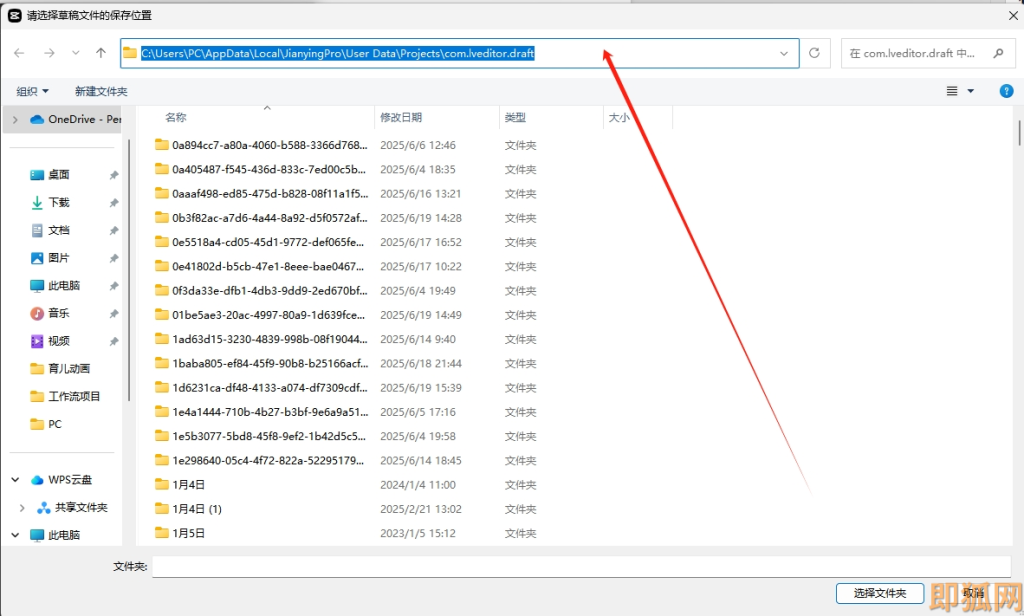
Task: Sort files by the 修改日期 column
Action: (x=401, y=118)
